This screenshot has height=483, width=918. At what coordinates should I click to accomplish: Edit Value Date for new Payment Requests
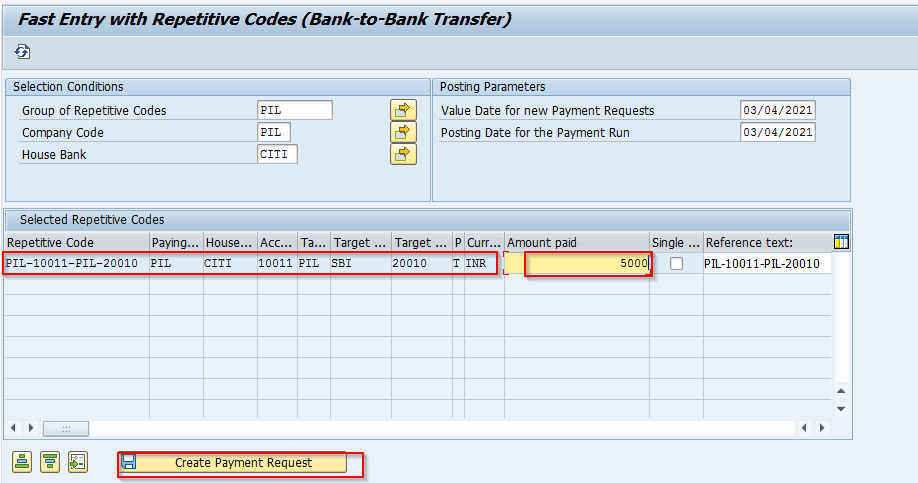pos(777,110)
